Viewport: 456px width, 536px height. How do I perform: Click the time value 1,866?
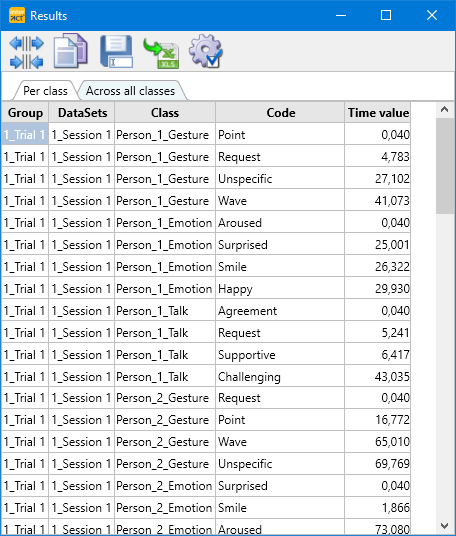click(378, 508)
